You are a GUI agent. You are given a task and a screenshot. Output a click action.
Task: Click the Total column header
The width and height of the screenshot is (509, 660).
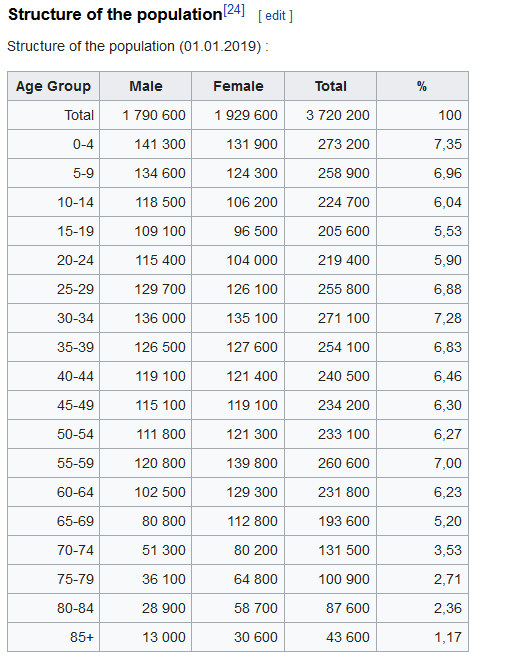(x=330, y=86)
